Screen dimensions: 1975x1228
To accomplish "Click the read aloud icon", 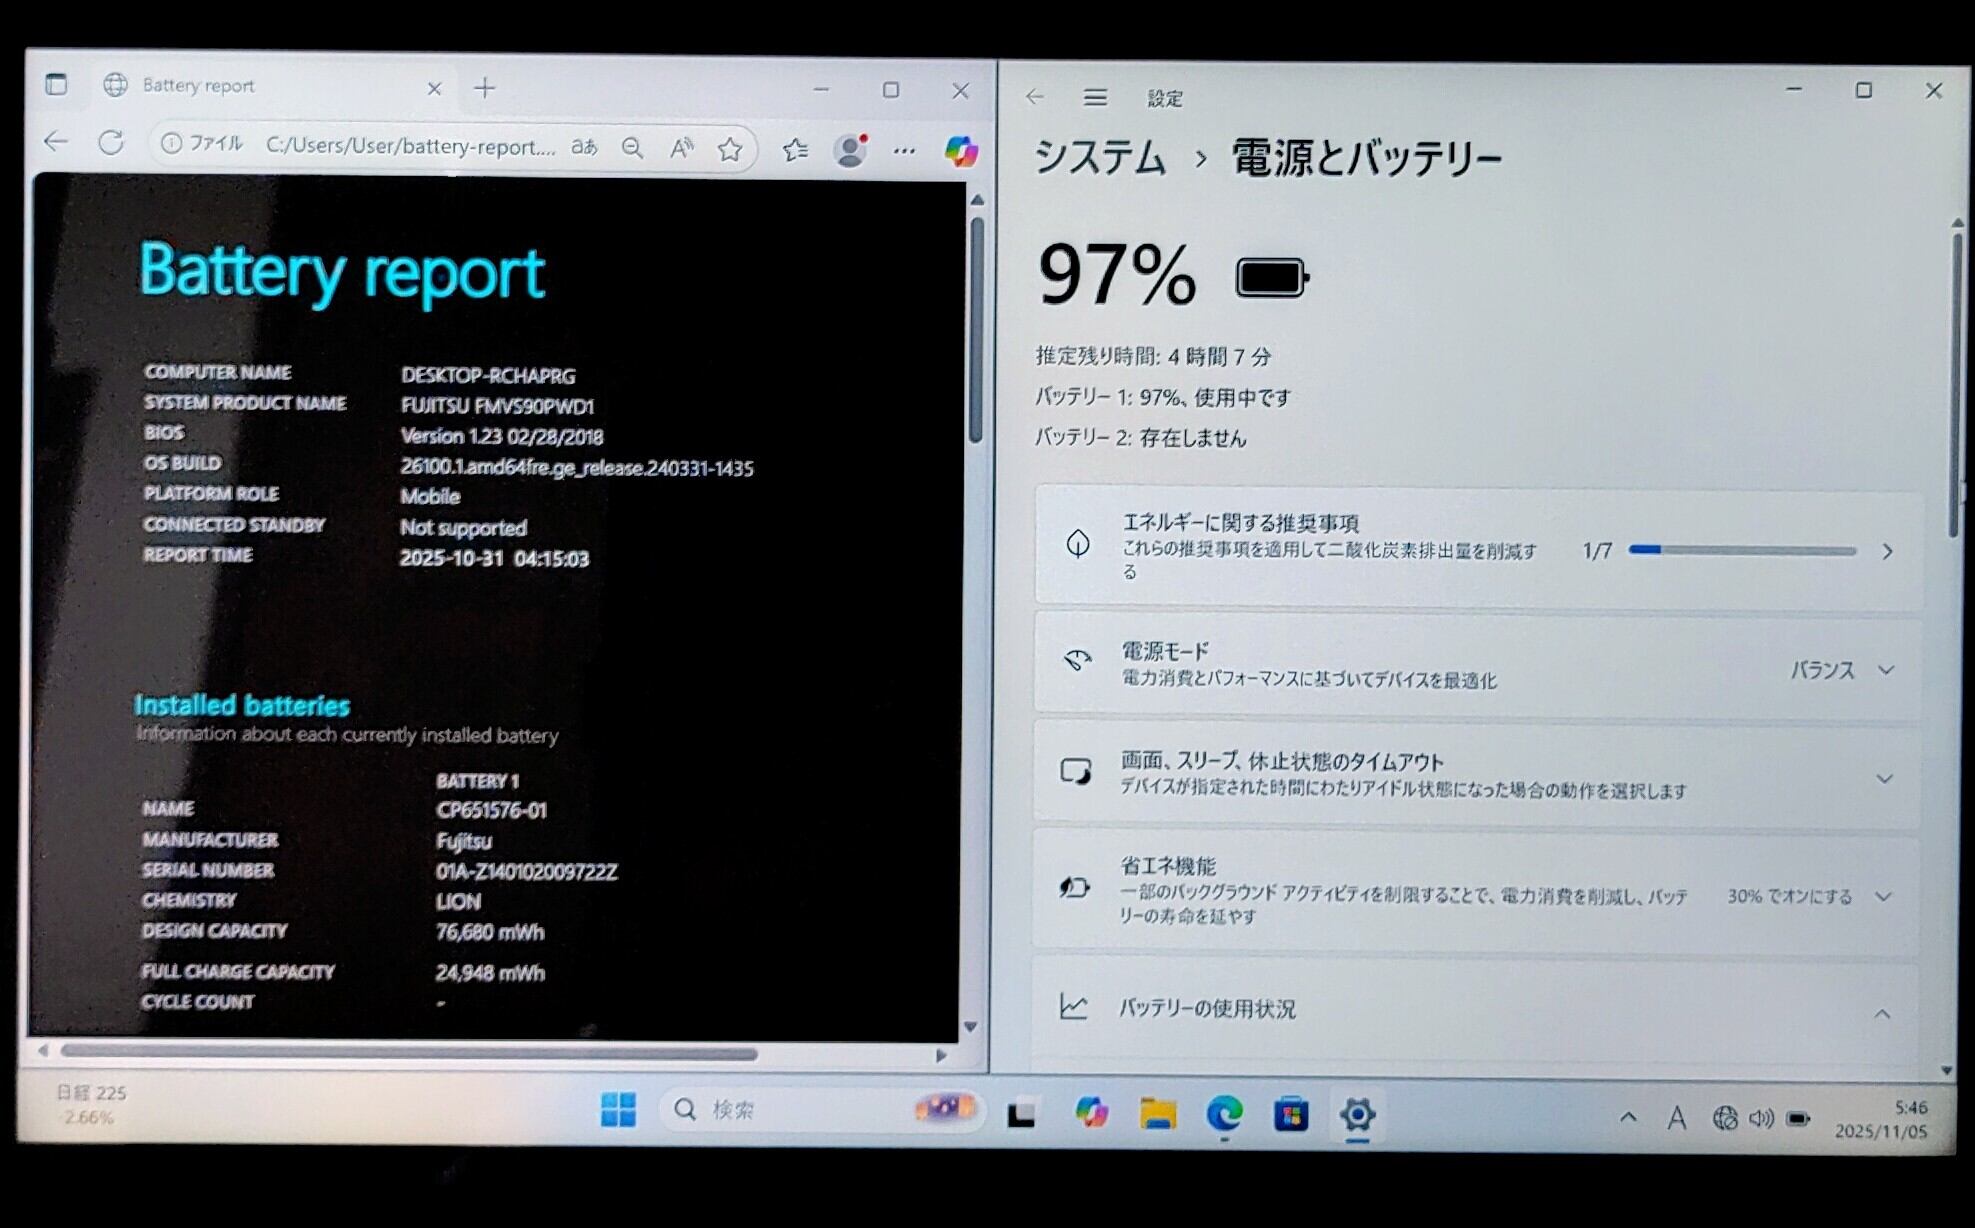I will (x=681, y=149).
